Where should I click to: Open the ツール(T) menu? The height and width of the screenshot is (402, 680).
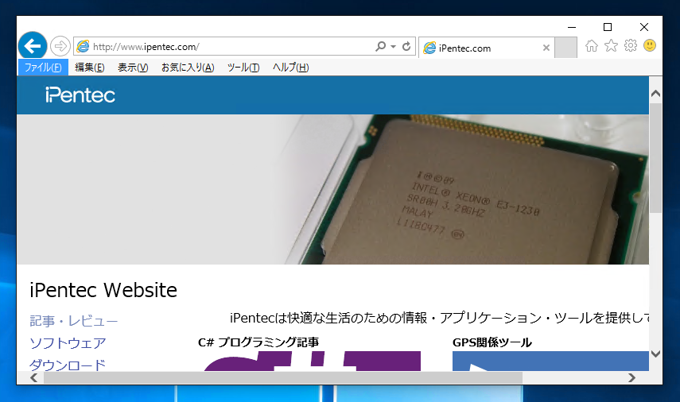tap(243, 68)
